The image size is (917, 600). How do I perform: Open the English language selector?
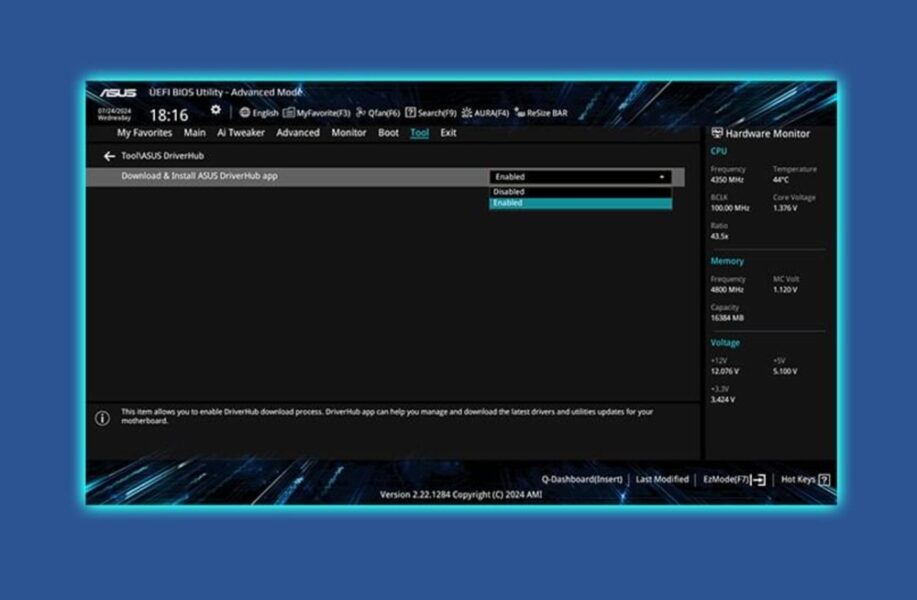tap(258, 113)
